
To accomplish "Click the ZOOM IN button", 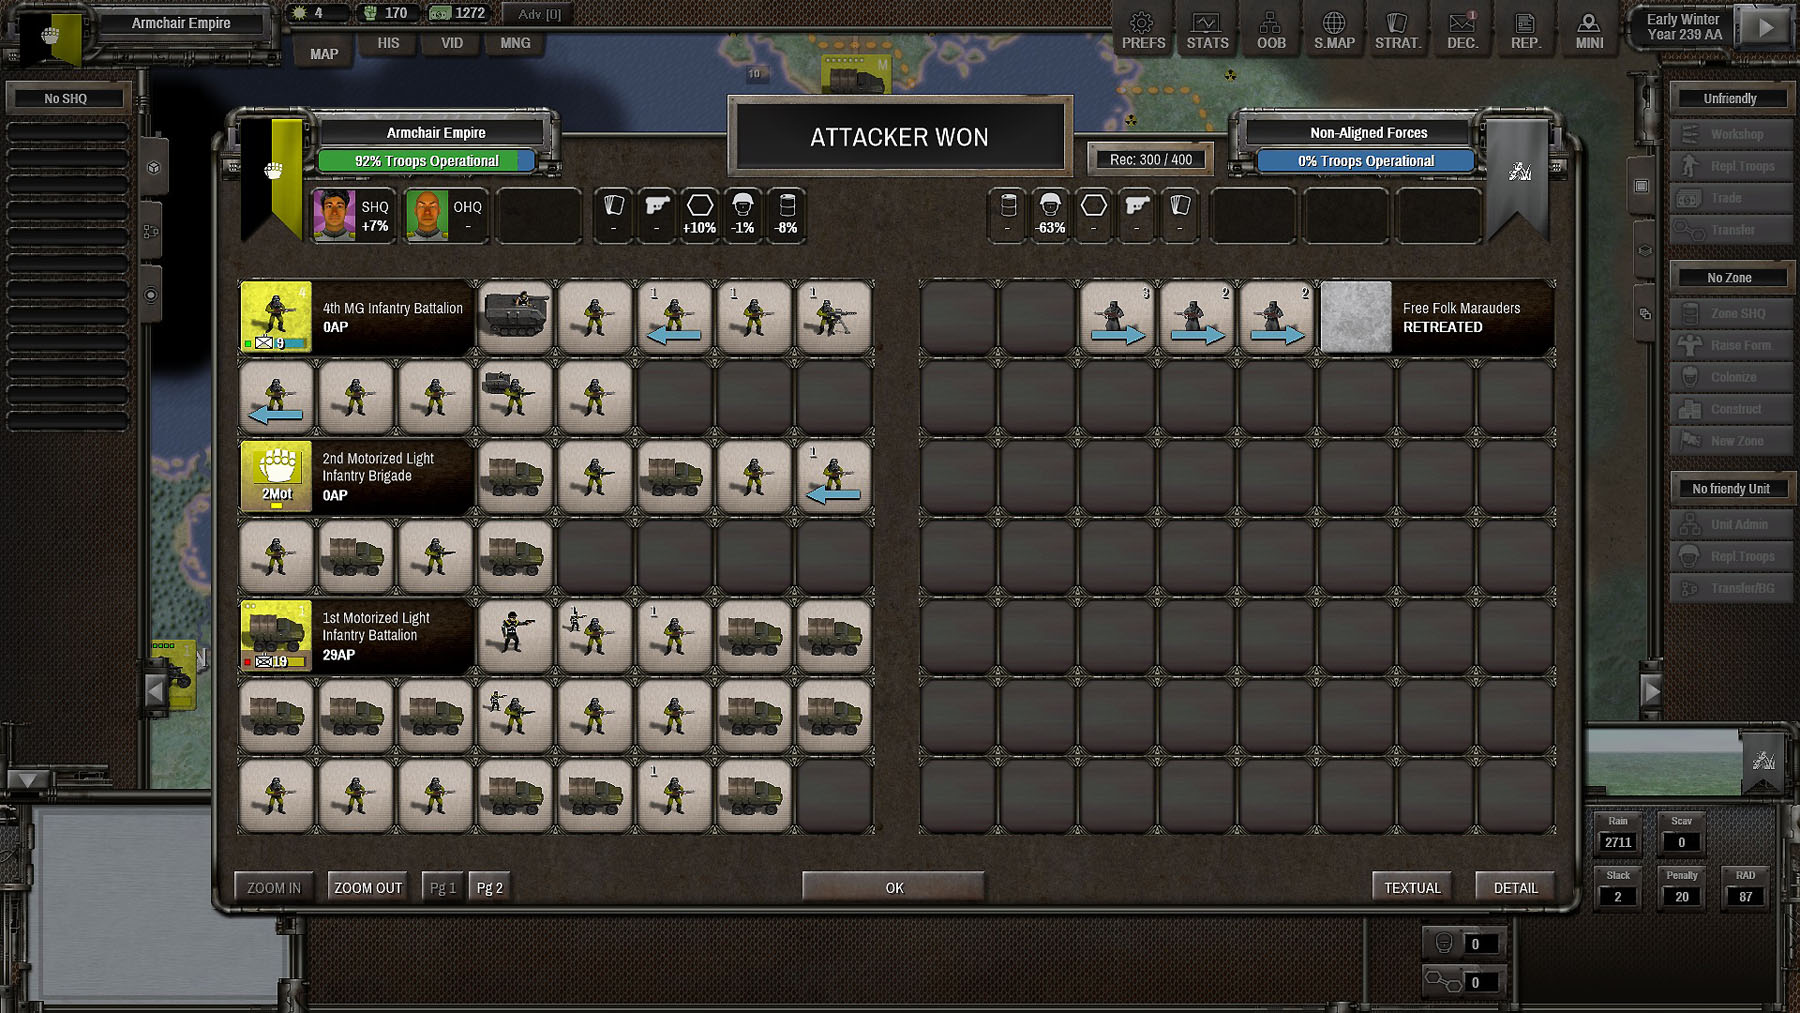I will click(x=274, y=887).
